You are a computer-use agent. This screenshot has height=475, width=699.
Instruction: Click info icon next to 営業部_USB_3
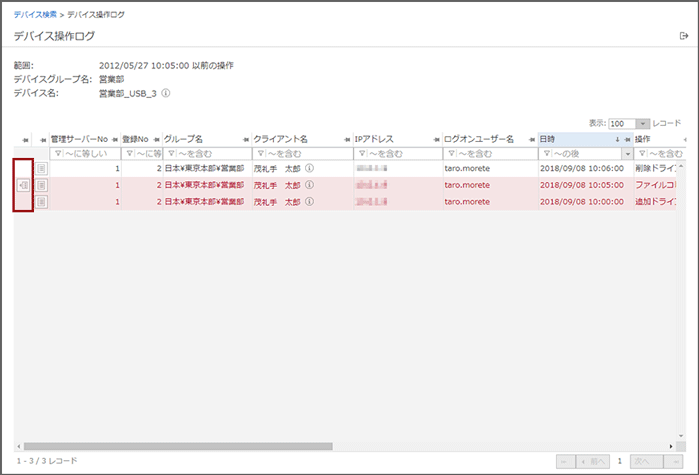click(165, 93)
